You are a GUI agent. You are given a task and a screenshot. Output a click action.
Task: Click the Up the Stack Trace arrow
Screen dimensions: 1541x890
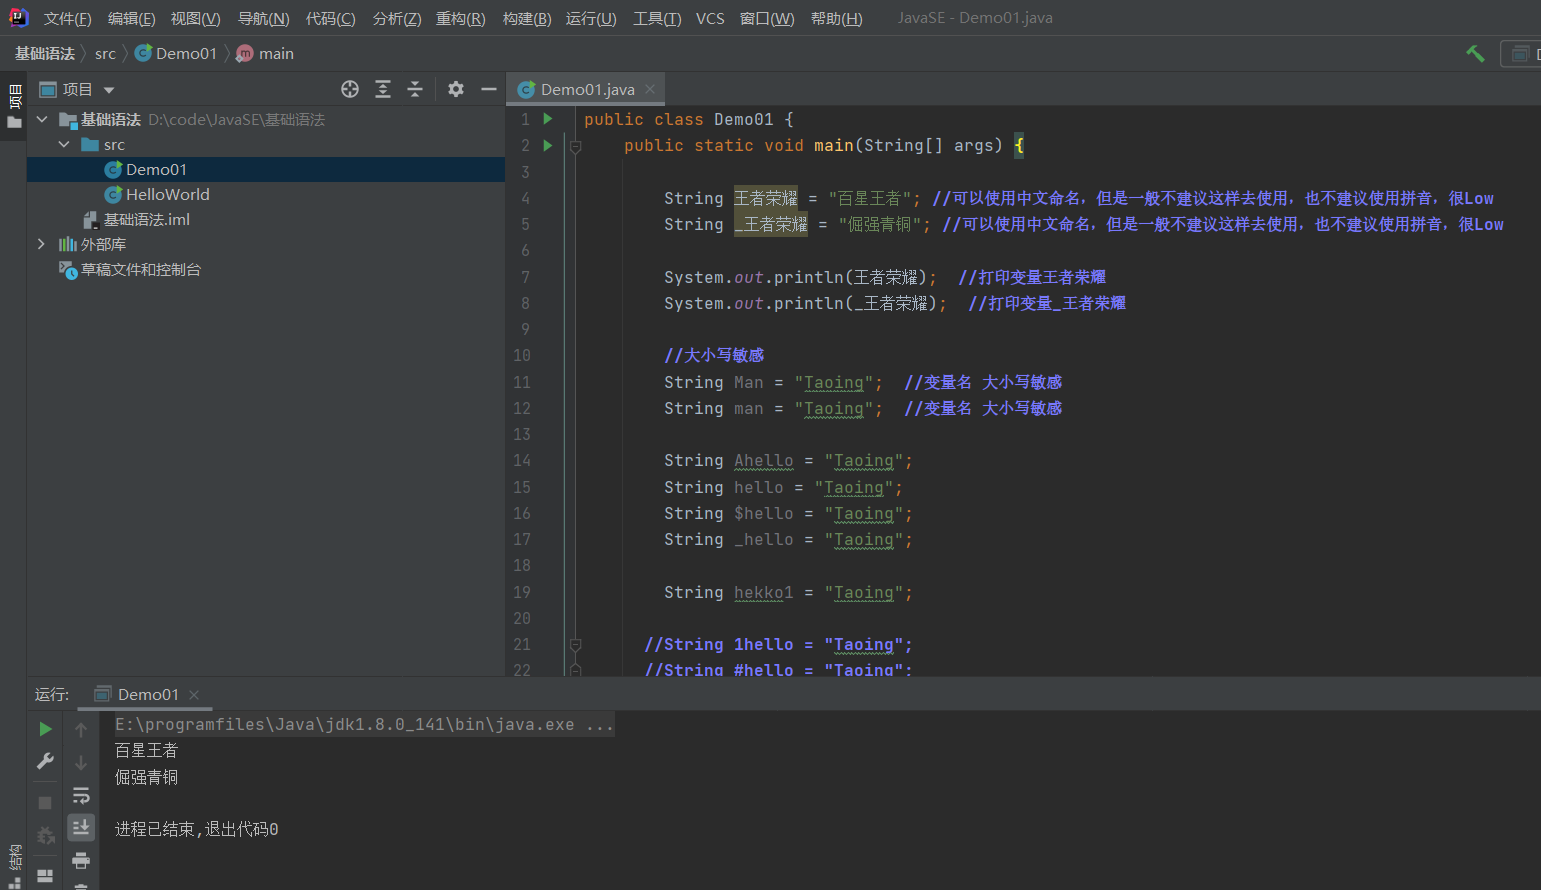(x=81, y=730)
